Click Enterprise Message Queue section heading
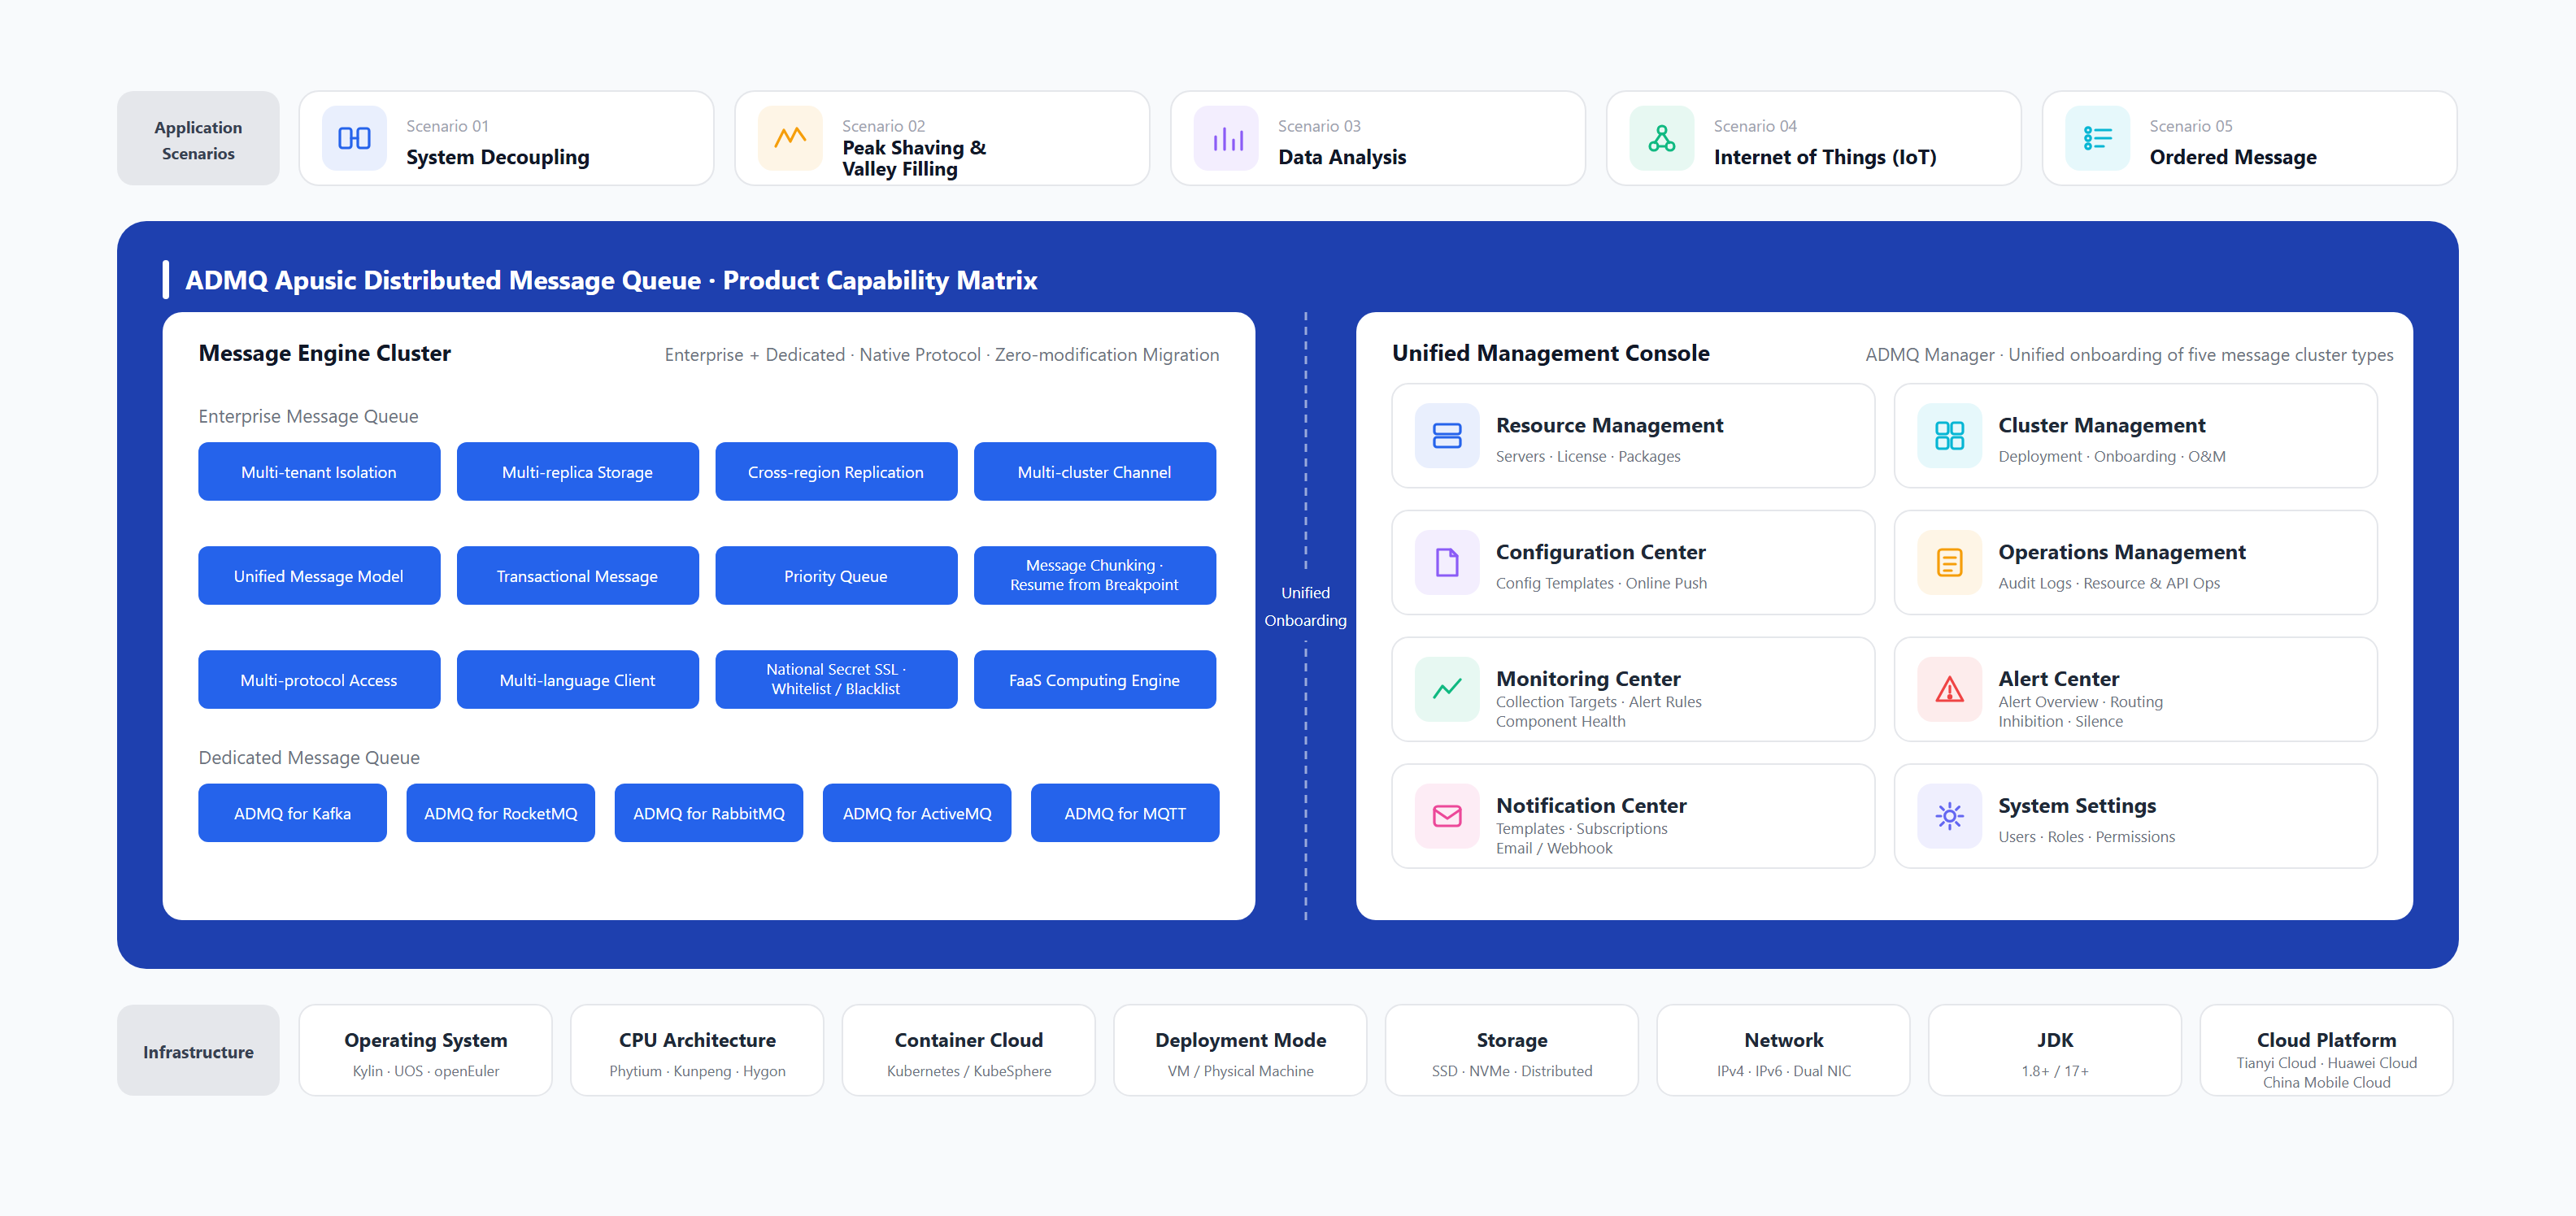 click(308, 416)
